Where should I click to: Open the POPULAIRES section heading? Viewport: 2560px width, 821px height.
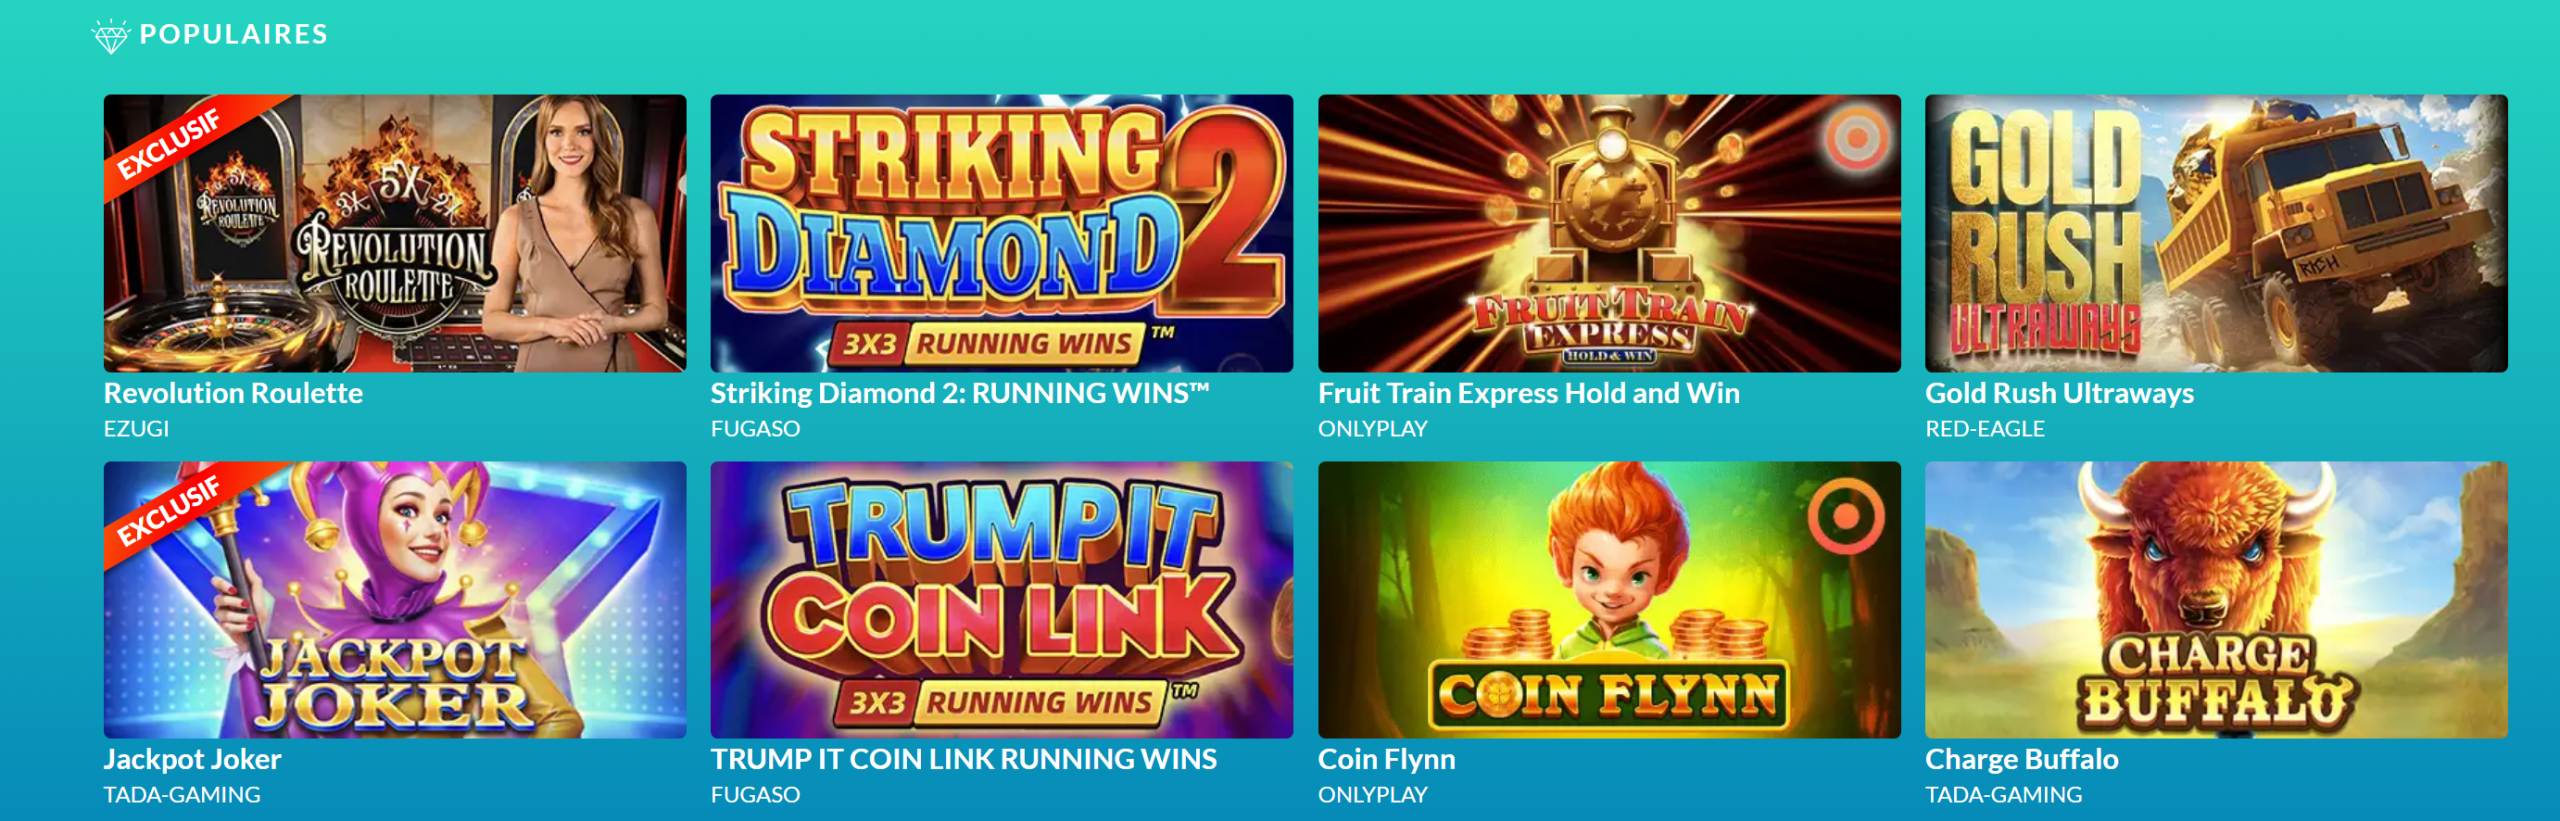coord(234,35)
